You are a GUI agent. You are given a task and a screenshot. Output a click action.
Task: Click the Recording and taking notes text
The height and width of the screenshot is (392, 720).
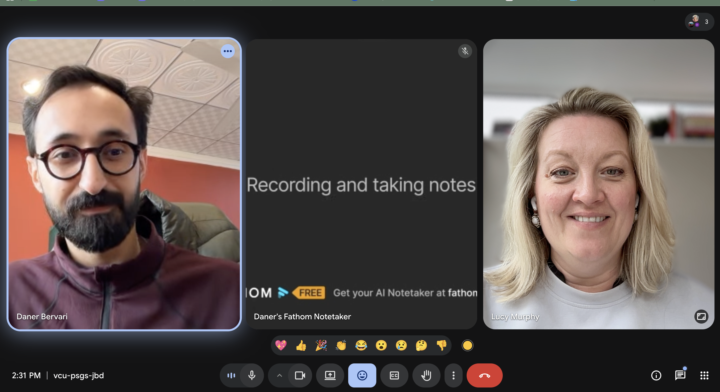[x=361, y=185]
